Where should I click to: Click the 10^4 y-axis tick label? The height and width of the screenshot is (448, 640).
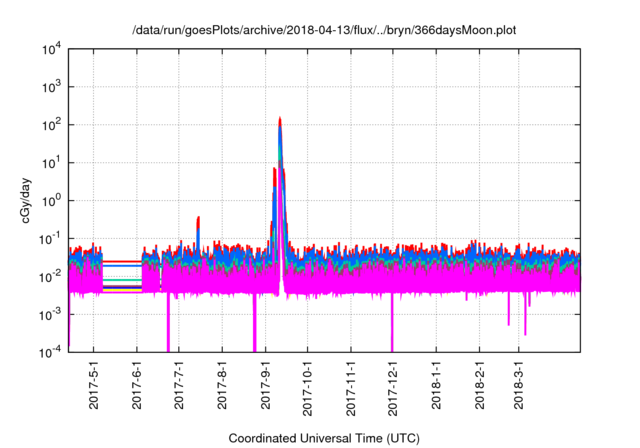[x=51, y=50]
